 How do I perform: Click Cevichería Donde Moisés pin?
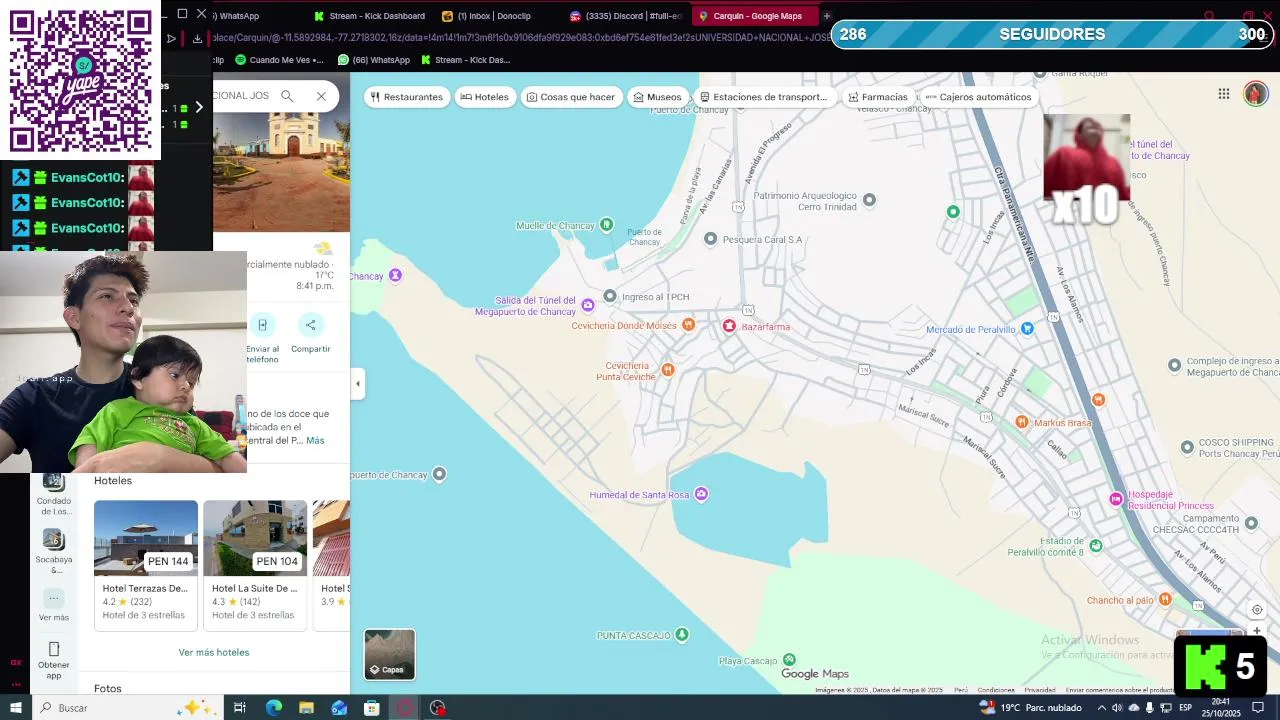tap(688, 325)
